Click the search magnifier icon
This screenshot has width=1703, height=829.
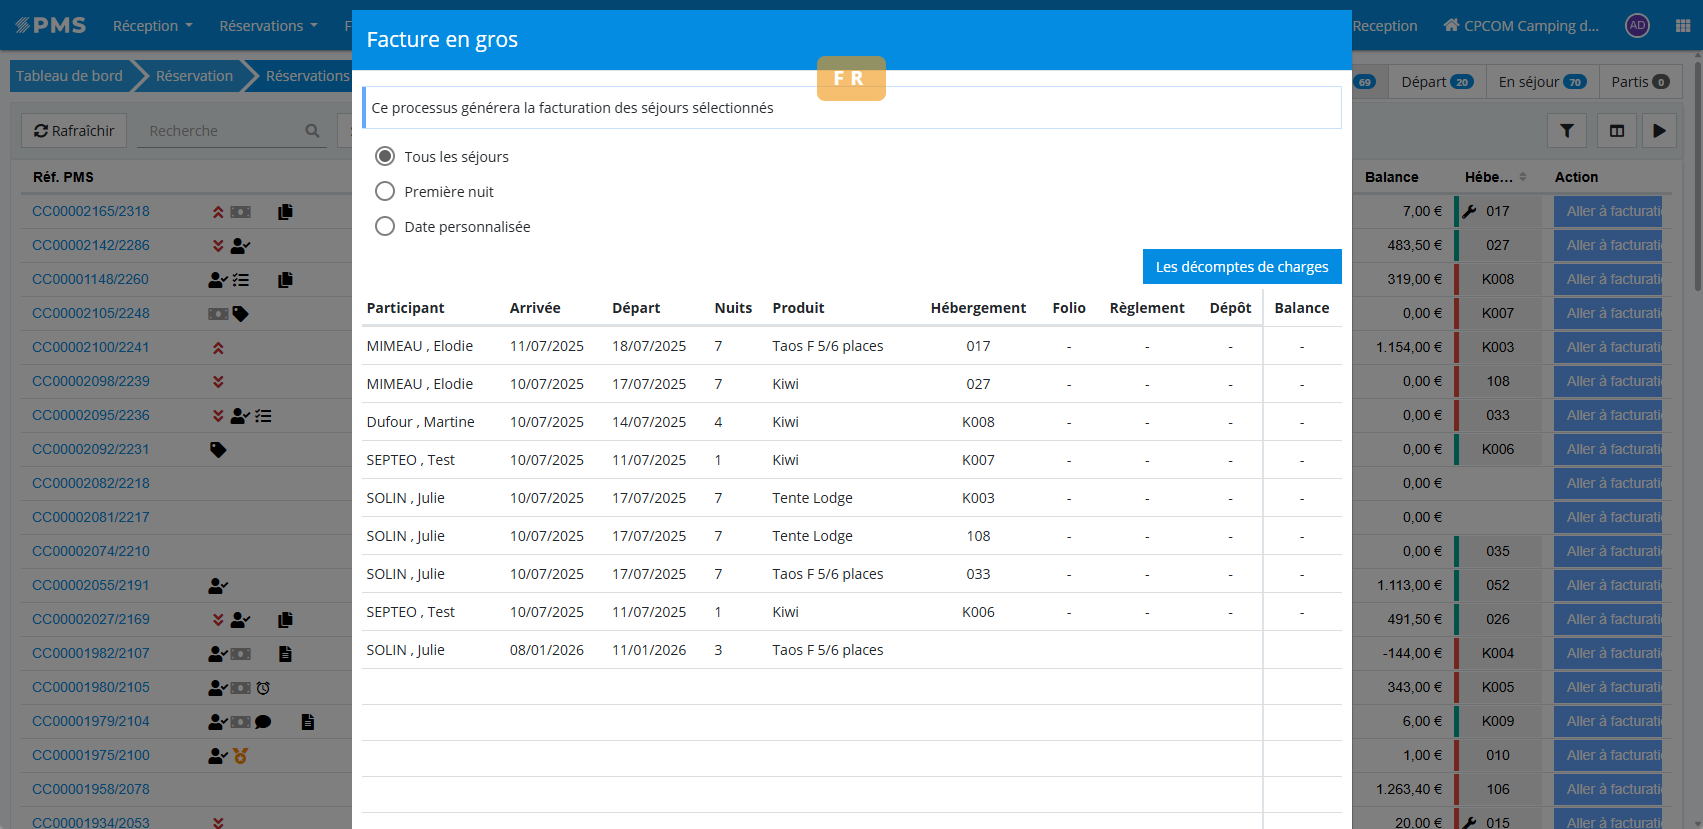[x=312, y=131]
